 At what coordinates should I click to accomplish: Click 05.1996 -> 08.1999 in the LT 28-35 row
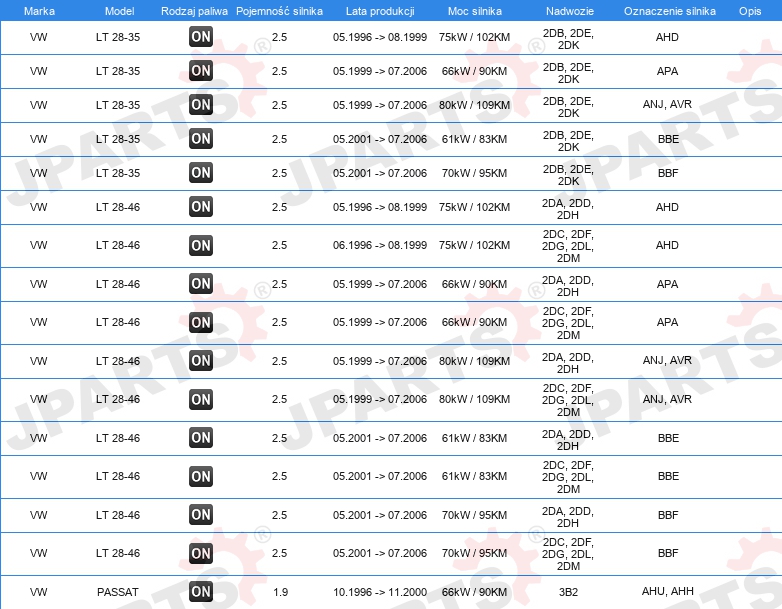(x=380, y=37)
